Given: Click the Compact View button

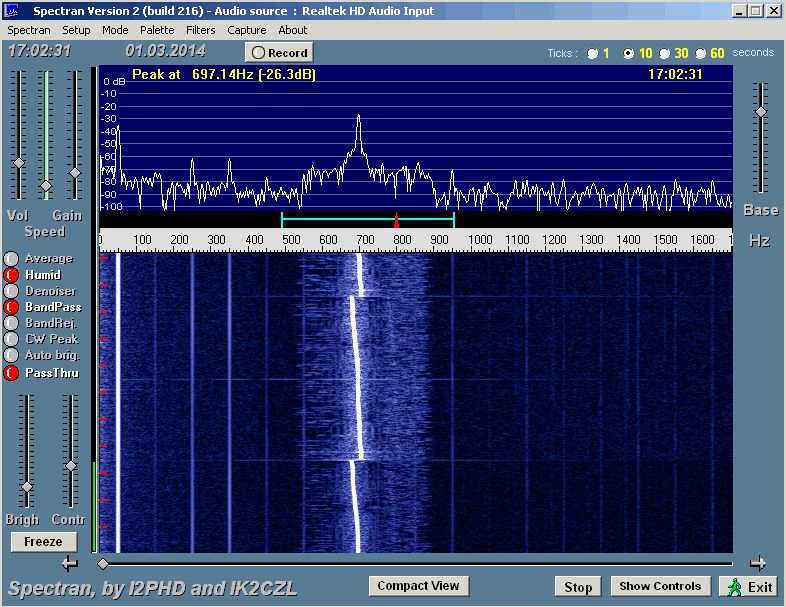Looking at the screenshot, I should point(419,586).
